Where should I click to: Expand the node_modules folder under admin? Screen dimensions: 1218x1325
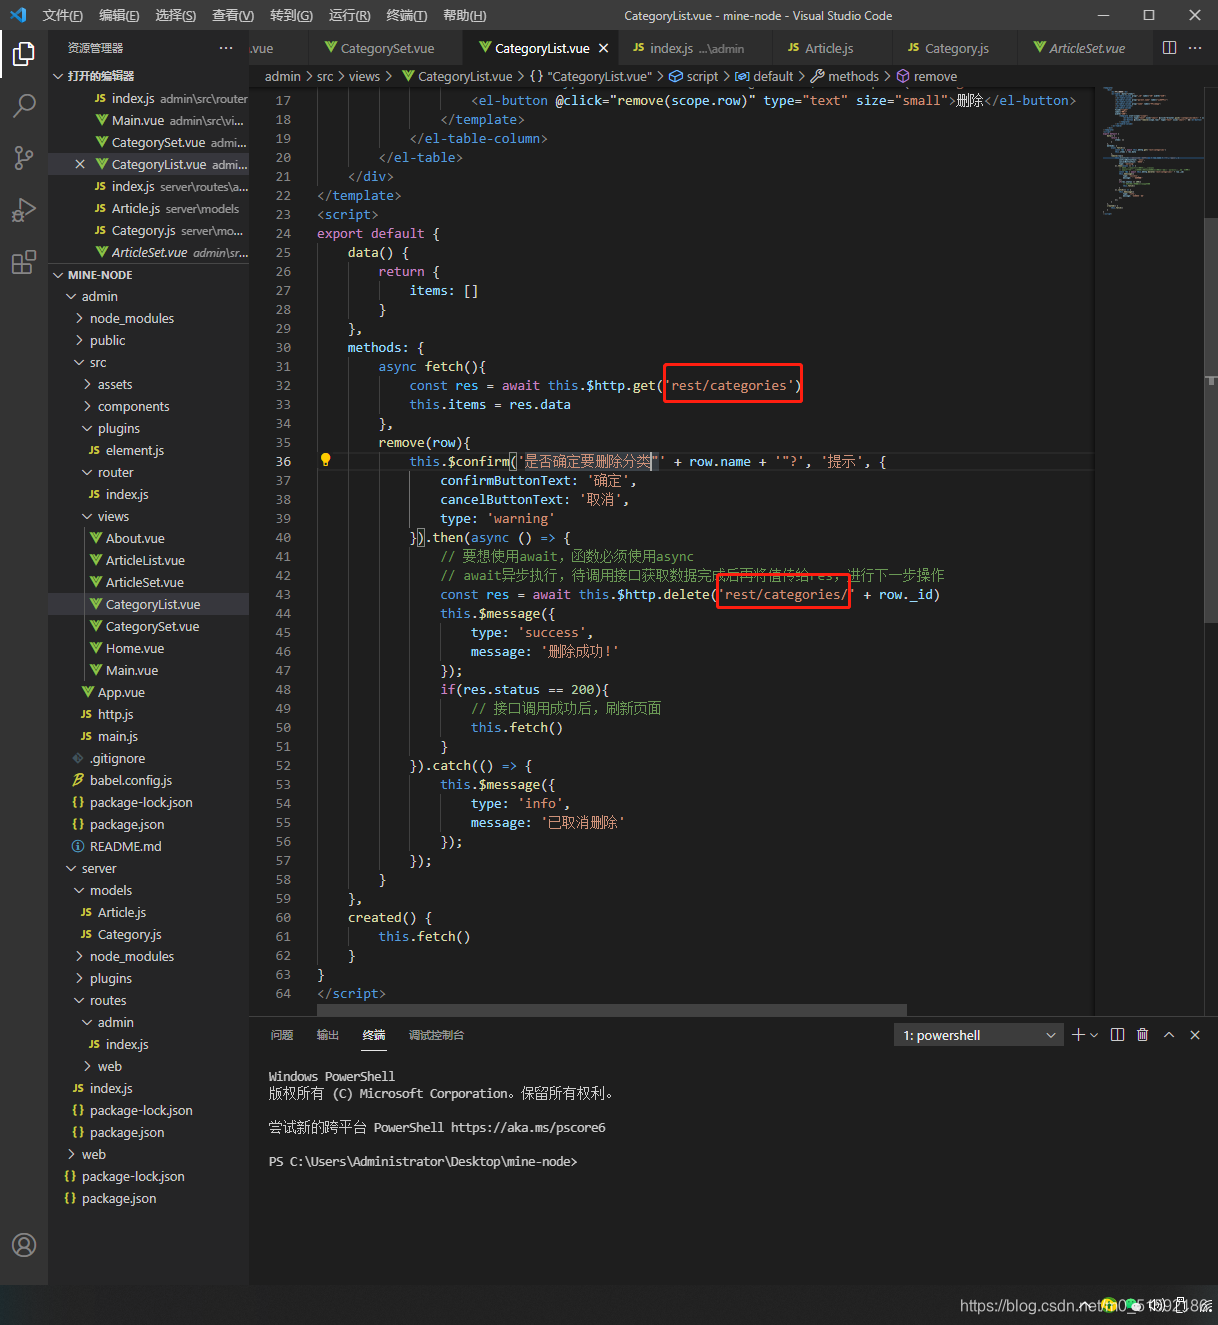pyautogui.click(x=148, y=318)
